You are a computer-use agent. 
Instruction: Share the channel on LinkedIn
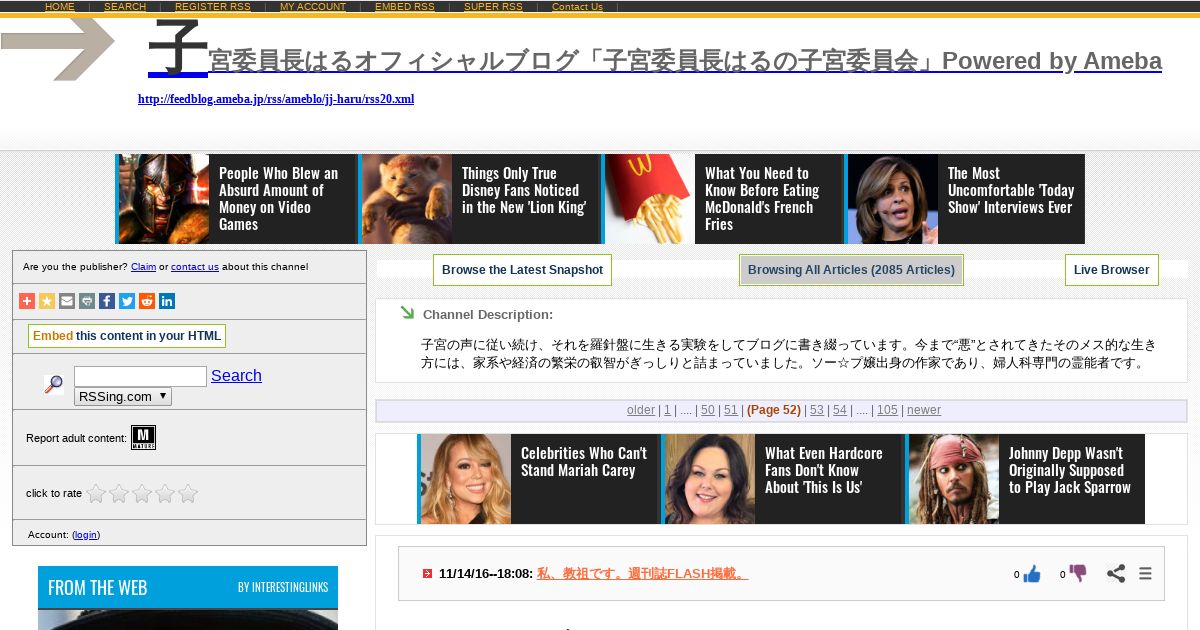167,301
